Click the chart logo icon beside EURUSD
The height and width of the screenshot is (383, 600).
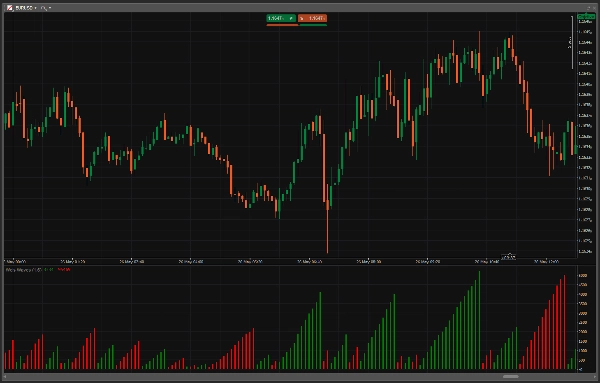point(9,8)
